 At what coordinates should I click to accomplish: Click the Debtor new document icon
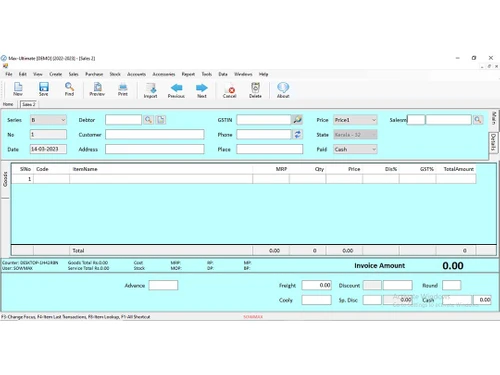[x=161, y=120]
